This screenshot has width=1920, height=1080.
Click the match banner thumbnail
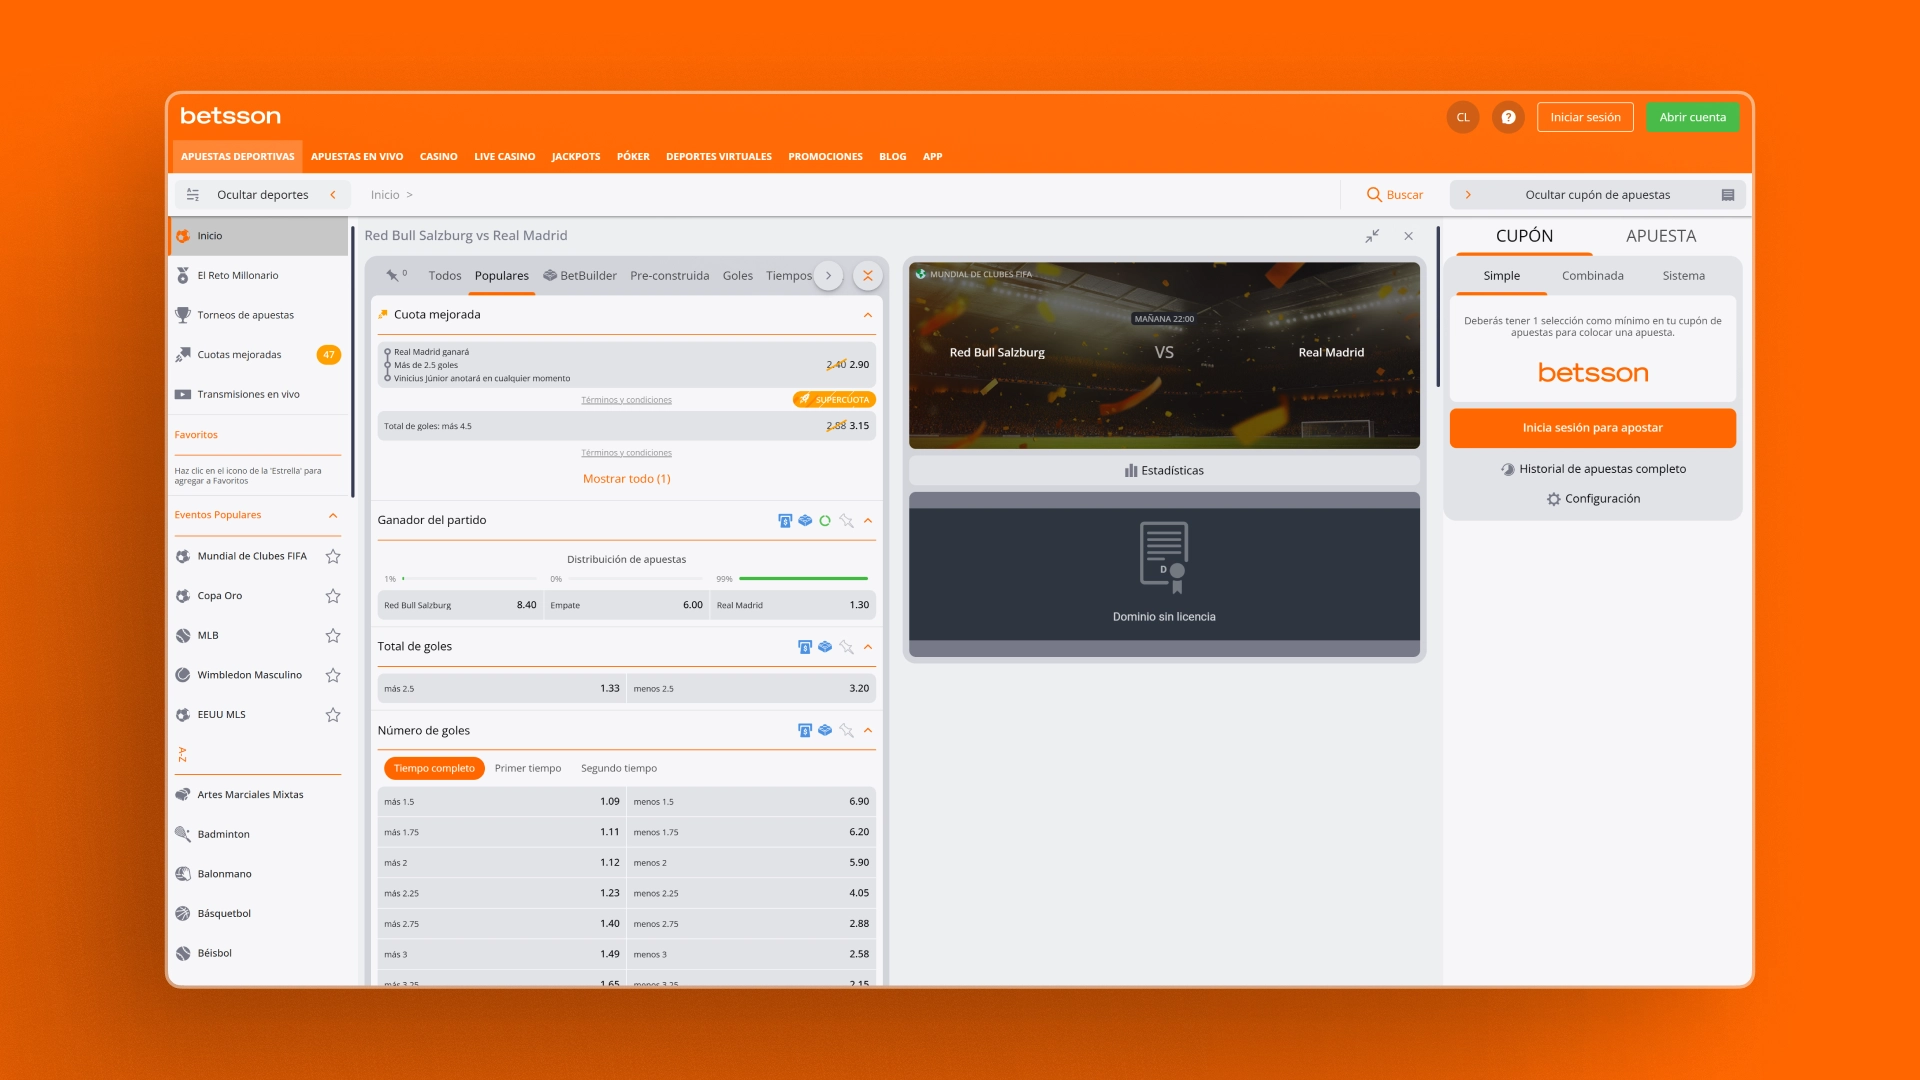point(1164,355)
